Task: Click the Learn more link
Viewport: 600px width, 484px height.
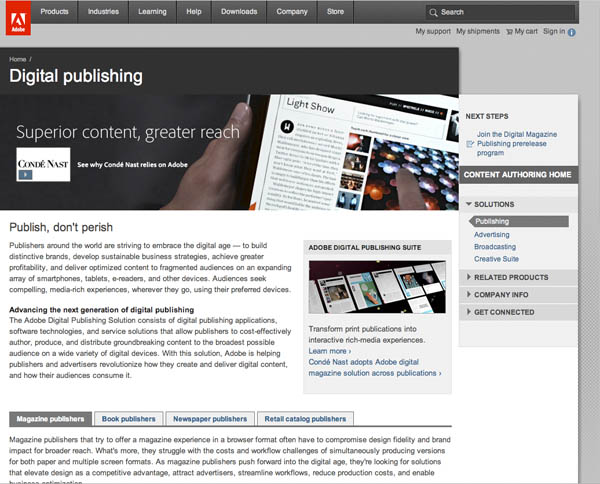Action: point(329,351)
